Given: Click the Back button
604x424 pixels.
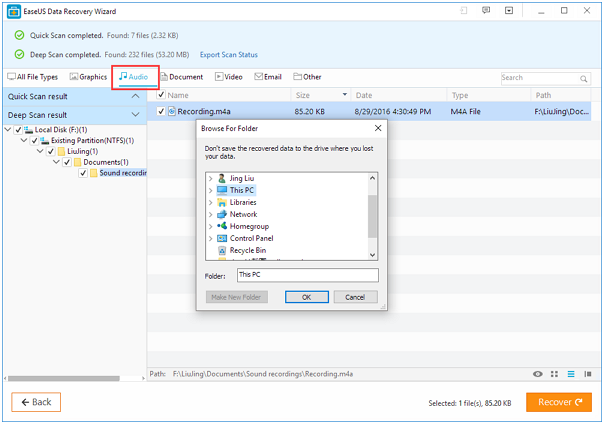Looking at the screenshot, I should tap(36, 402).
